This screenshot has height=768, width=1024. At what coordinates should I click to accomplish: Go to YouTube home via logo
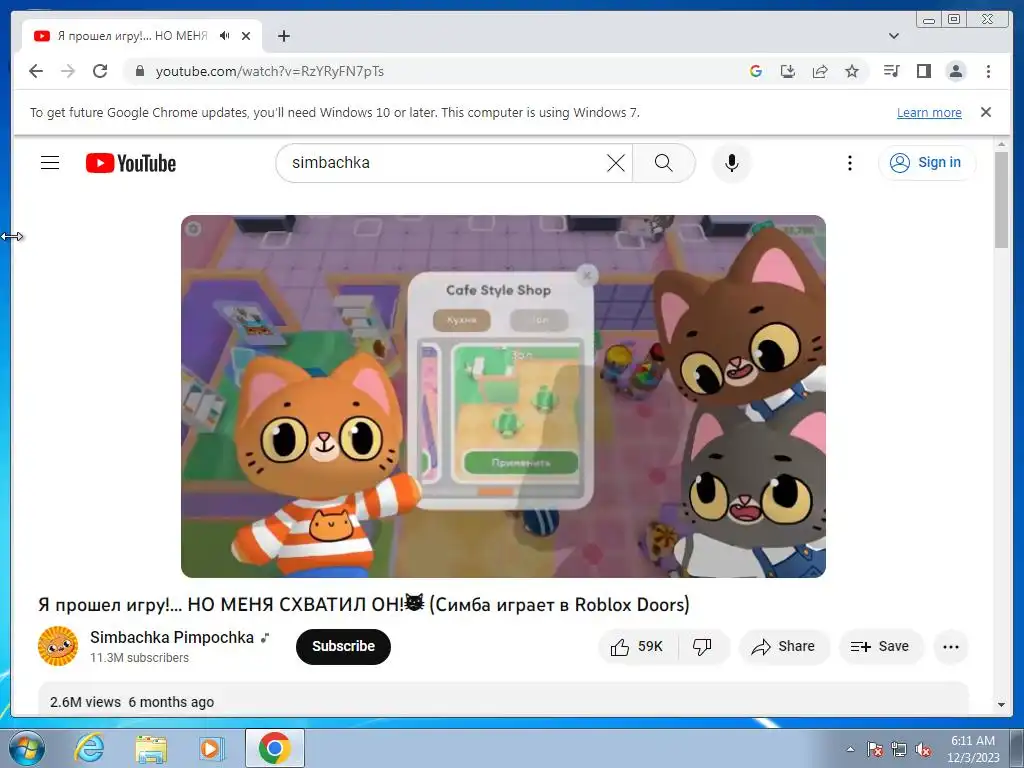click(x=131, y=163)
